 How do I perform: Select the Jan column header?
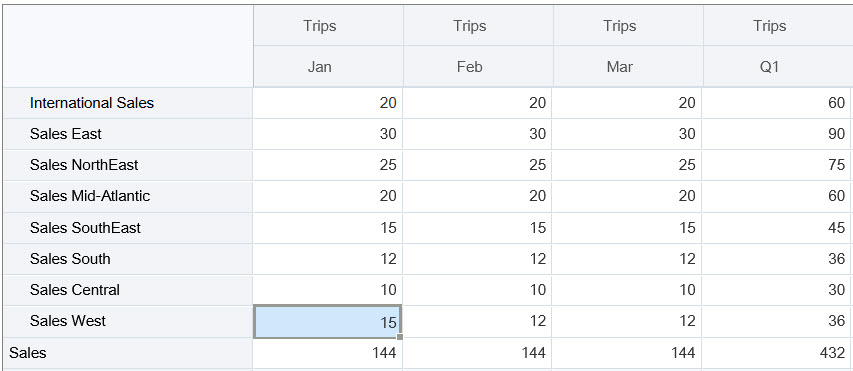pos(328,66)
